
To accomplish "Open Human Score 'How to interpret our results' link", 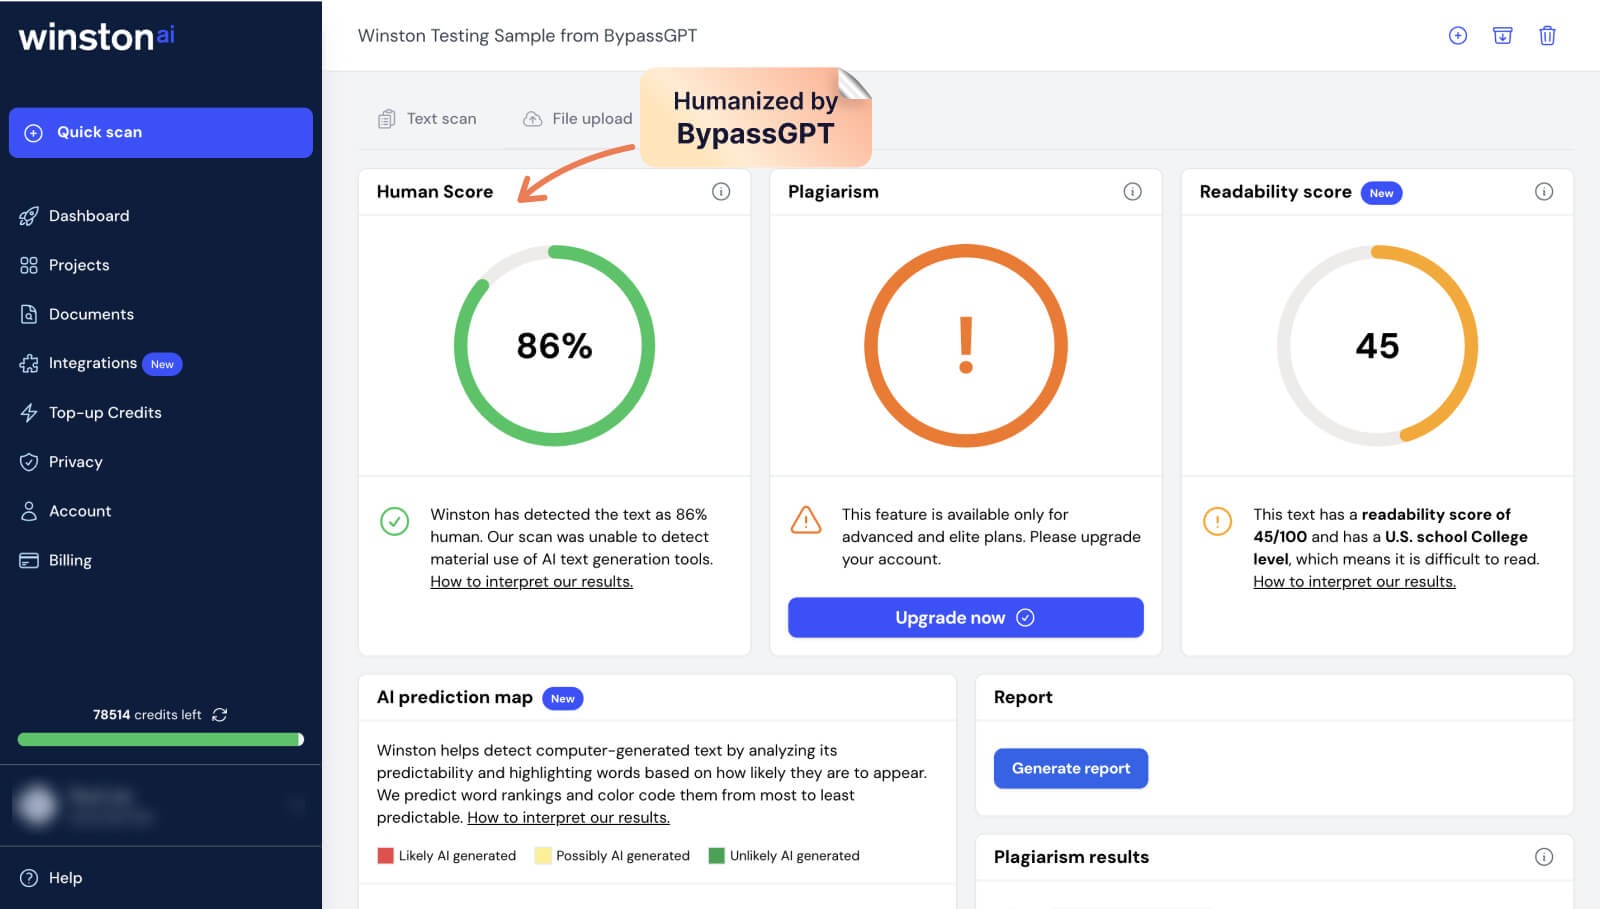I will coord(531,582).
